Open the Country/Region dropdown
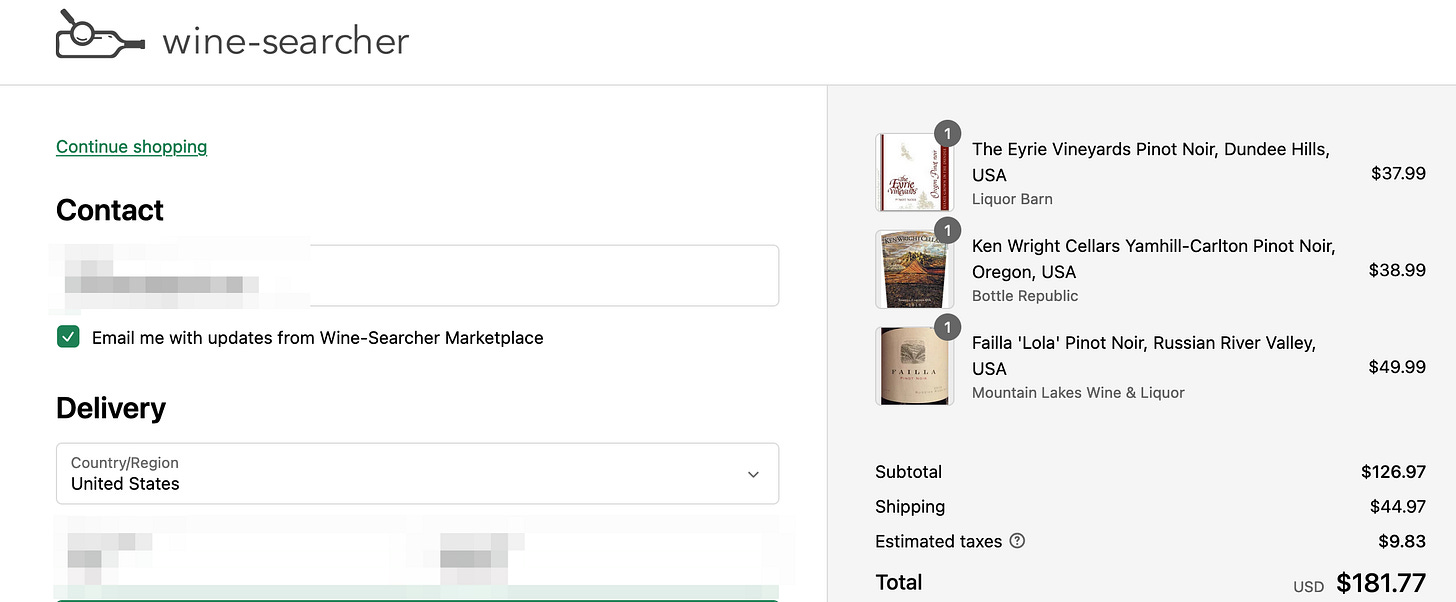The image size is (1456, 602). click(417, 473)
